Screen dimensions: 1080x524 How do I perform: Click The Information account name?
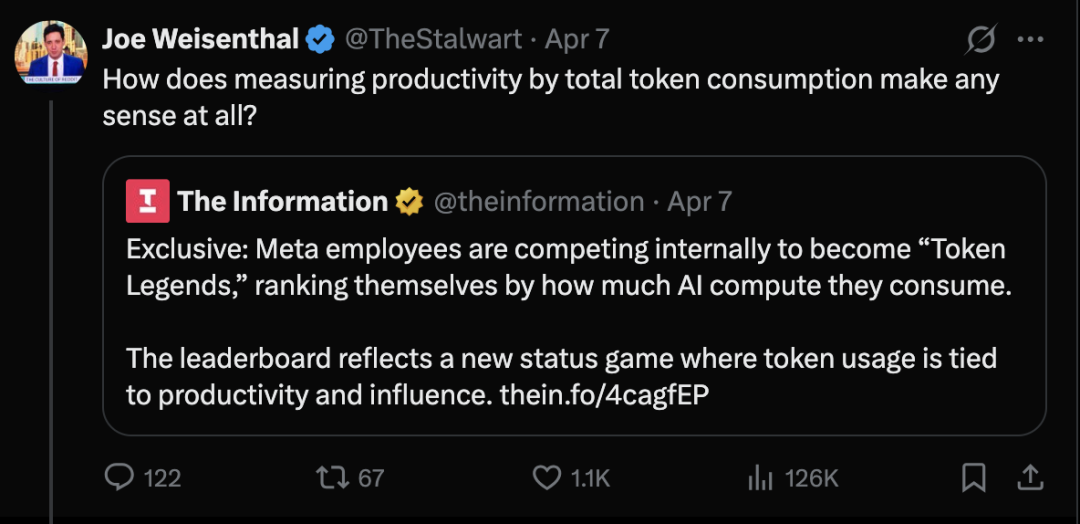tap(282, 201)
